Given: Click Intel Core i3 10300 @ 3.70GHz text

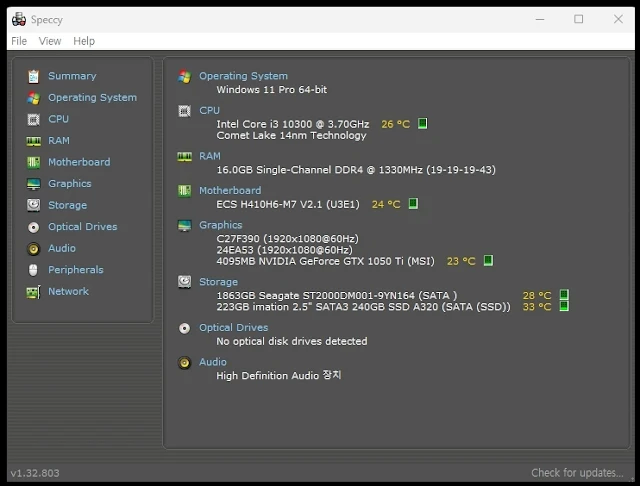Looking at the screenshot, I should pos(293,124).
